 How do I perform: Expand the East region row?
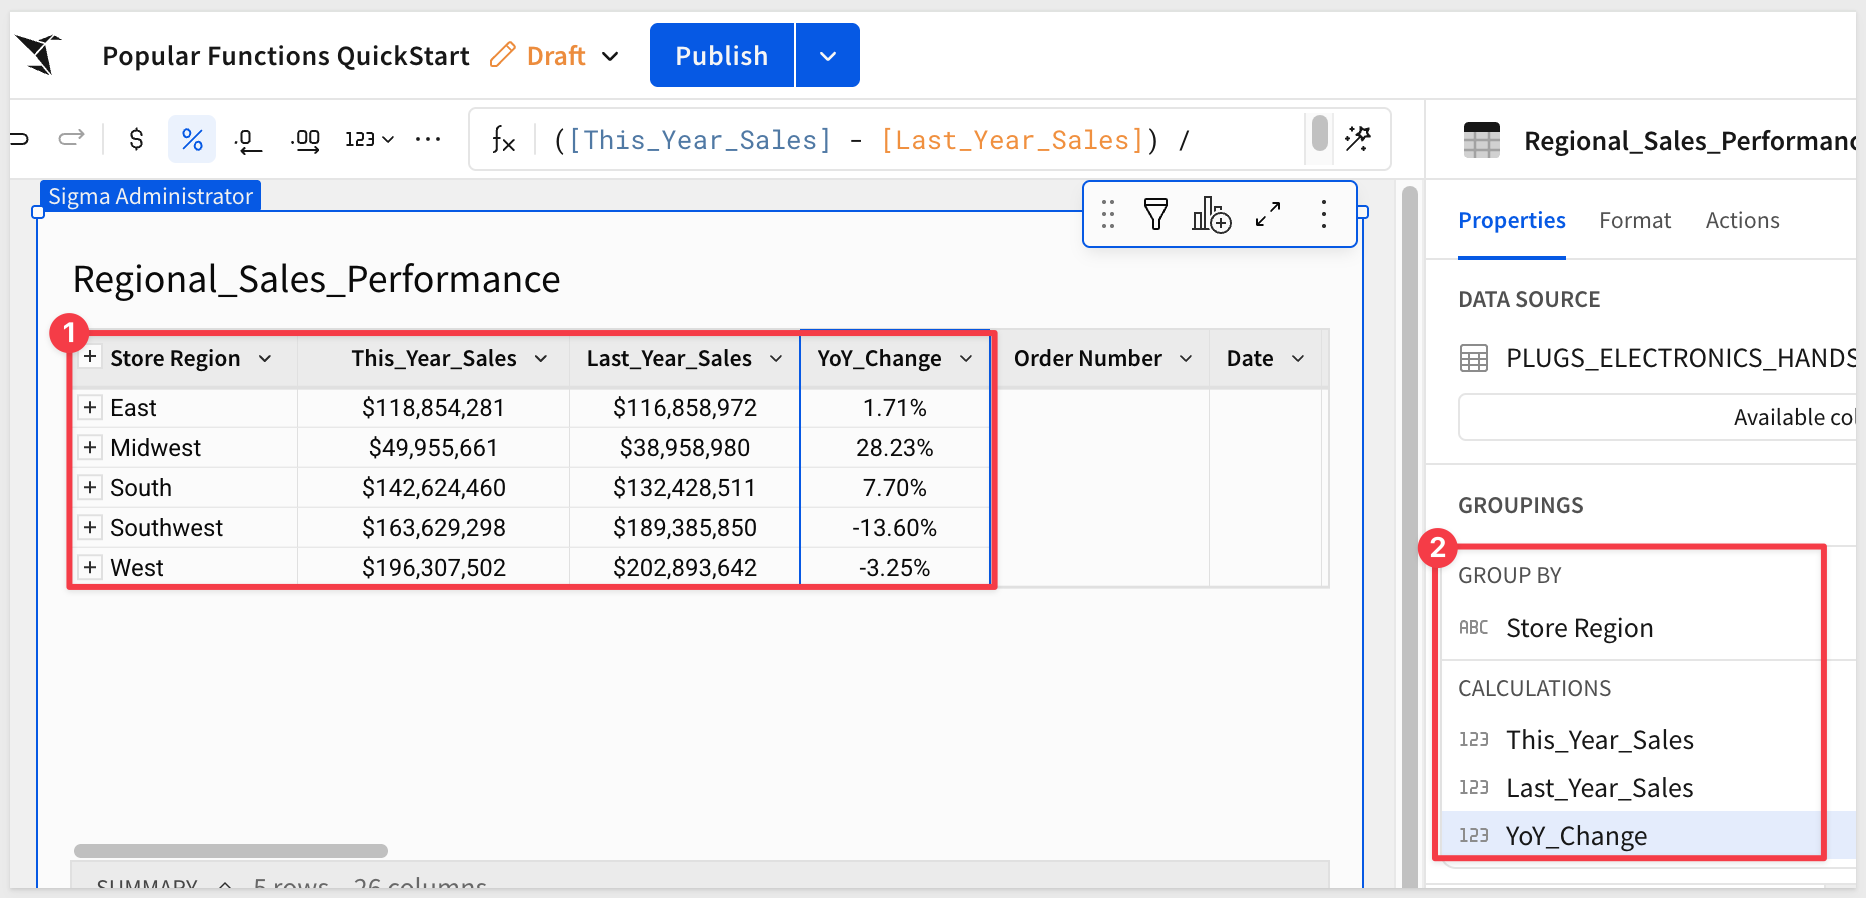(x=90, y=407)
